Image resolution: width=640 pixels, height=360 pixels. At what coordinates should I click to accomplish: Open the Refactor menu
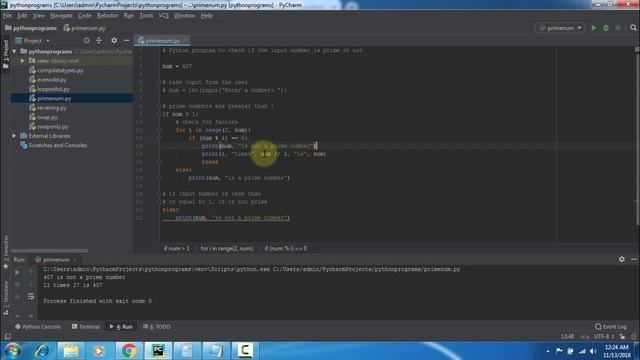pos(107,16)
